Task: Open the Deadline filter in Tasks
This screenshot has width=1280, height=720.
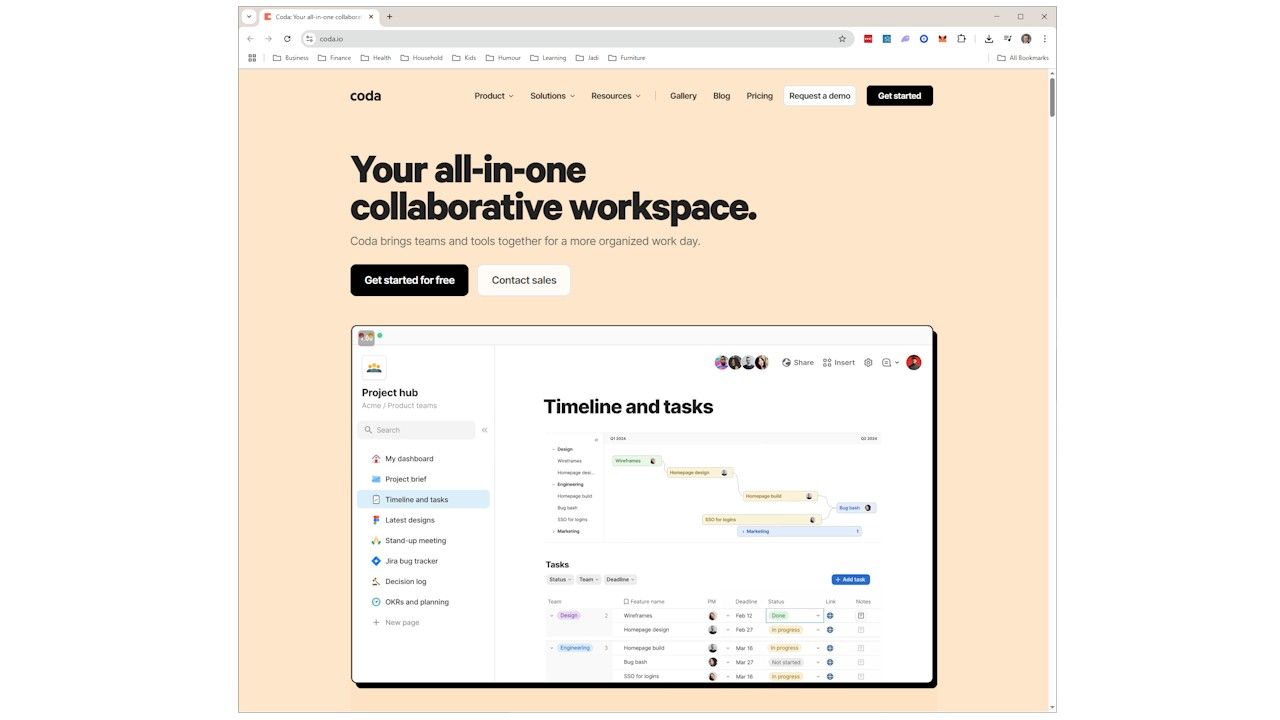Action: (x=620, y=579)
